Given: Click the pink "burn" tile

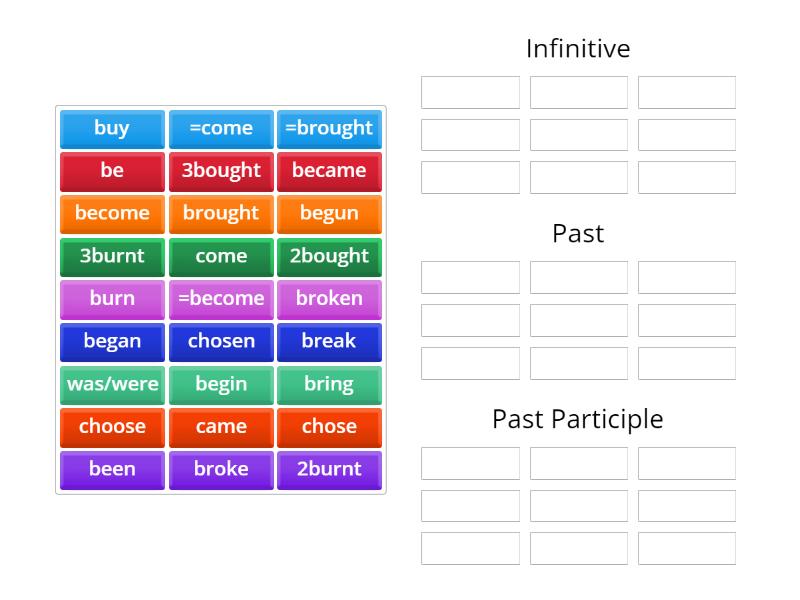Looking at the screenshot, I should click(112, 299).
